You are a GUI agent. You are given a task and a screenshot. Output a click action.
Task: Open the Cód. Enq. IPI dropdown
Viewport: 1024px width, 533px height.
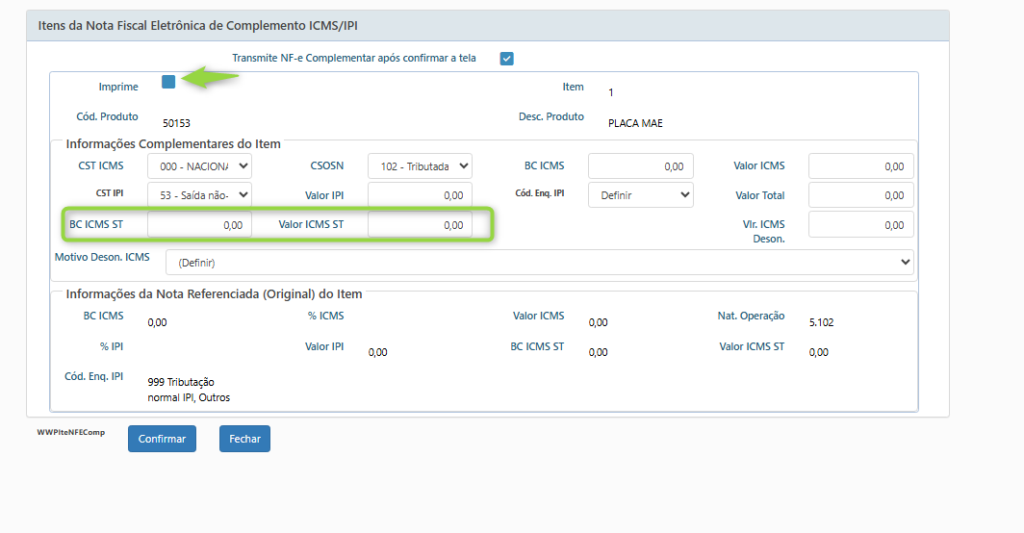point(640,195)
